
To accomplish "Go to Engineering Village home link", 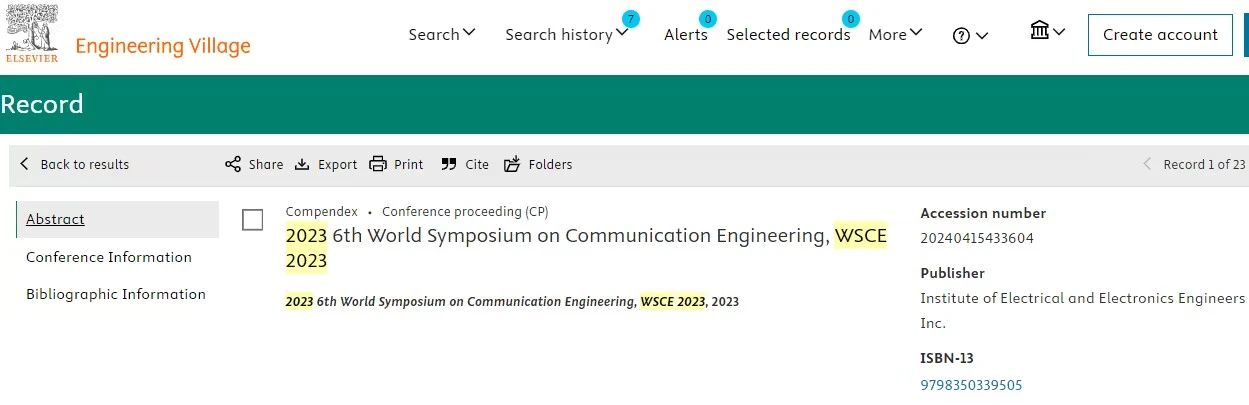I will pos(163,46).
